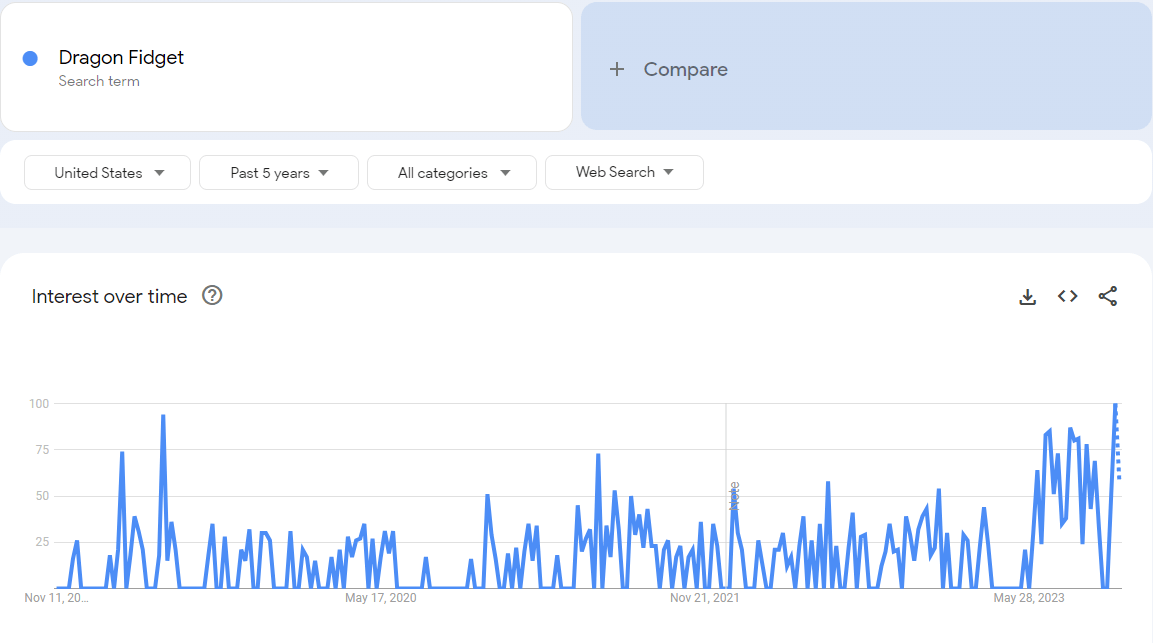Select the 100 peak at chart's right end
The image size is (1153, 643).
(x=1115, y=404)
